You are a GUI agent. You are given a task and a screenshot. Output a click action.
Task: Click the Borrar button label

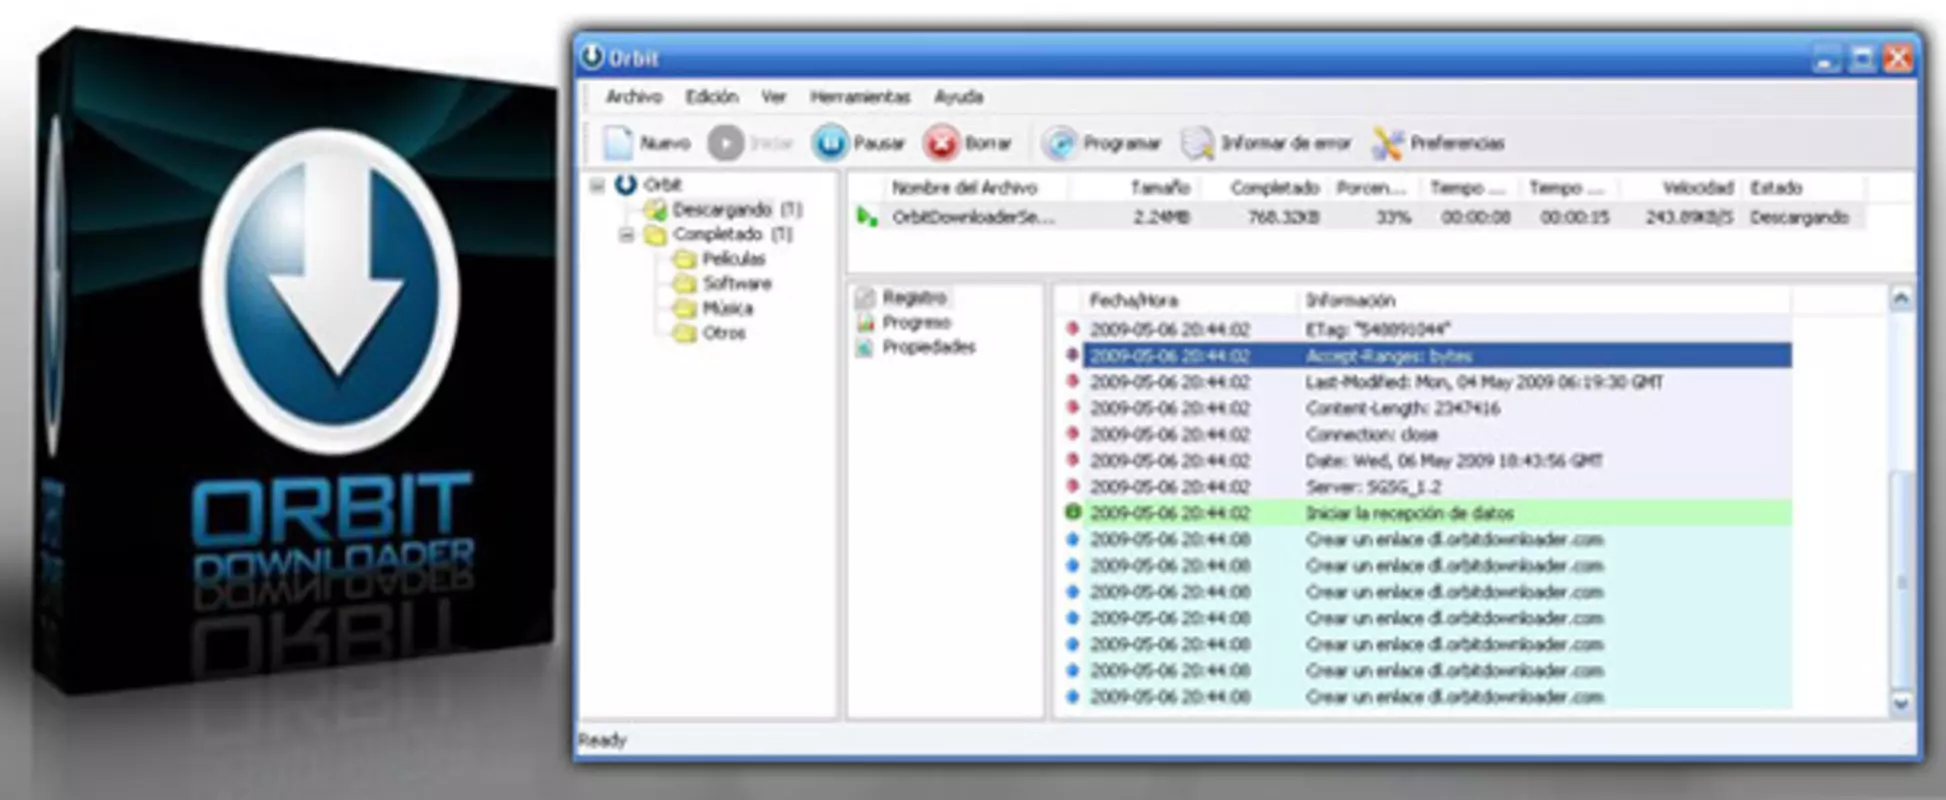tap(988, 144)
